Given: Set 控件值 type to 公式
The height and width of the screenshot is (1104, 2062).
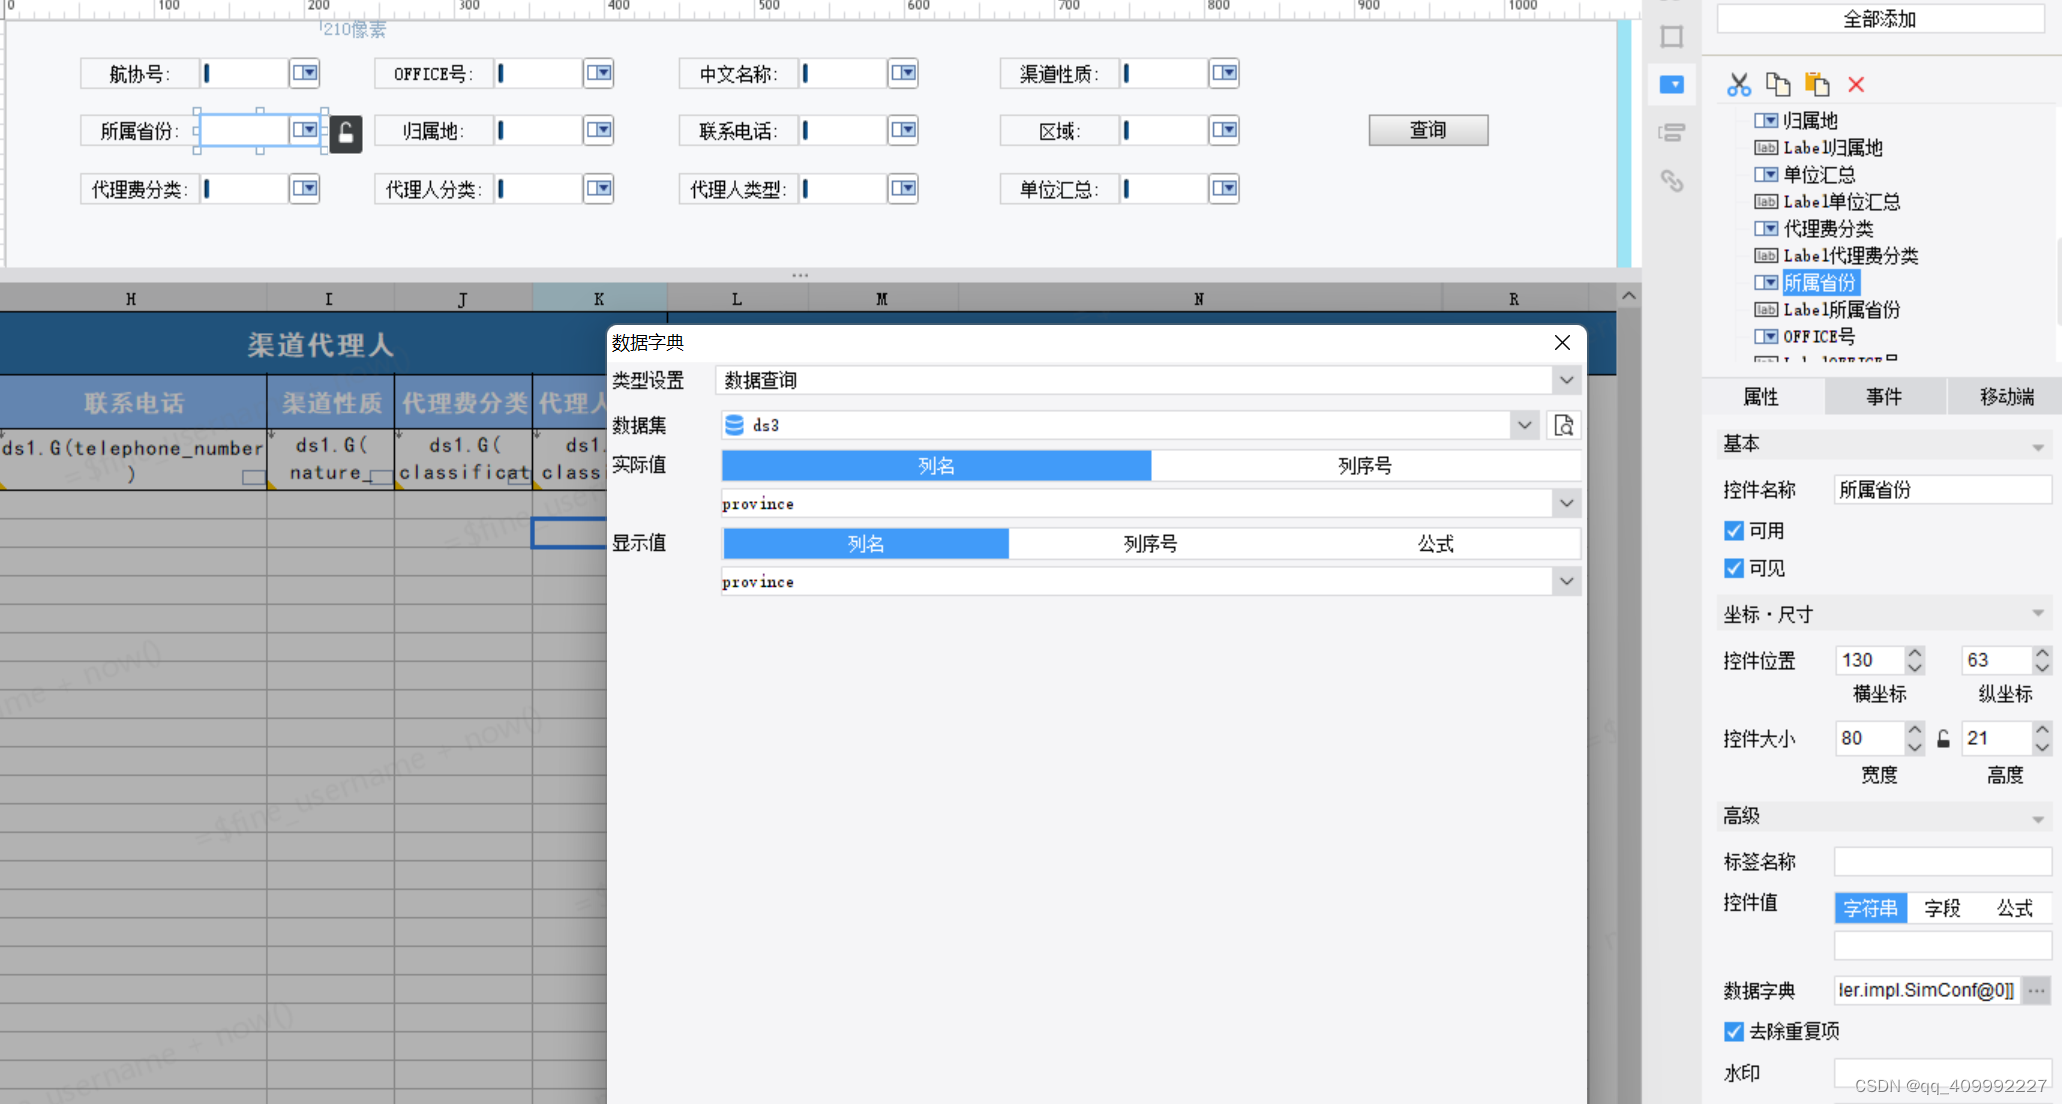Looking at the screenshot, I should point(2014,908).
